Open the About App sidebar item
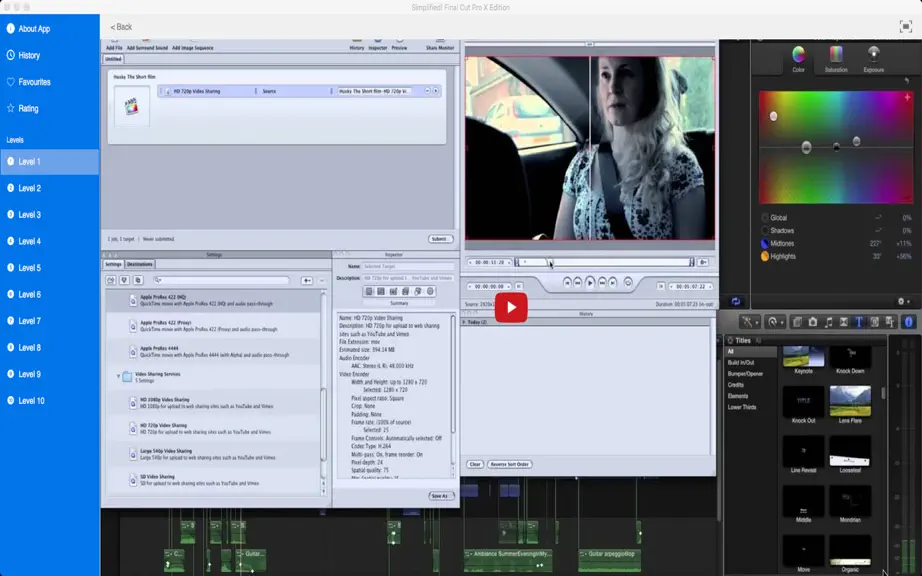 49,28
